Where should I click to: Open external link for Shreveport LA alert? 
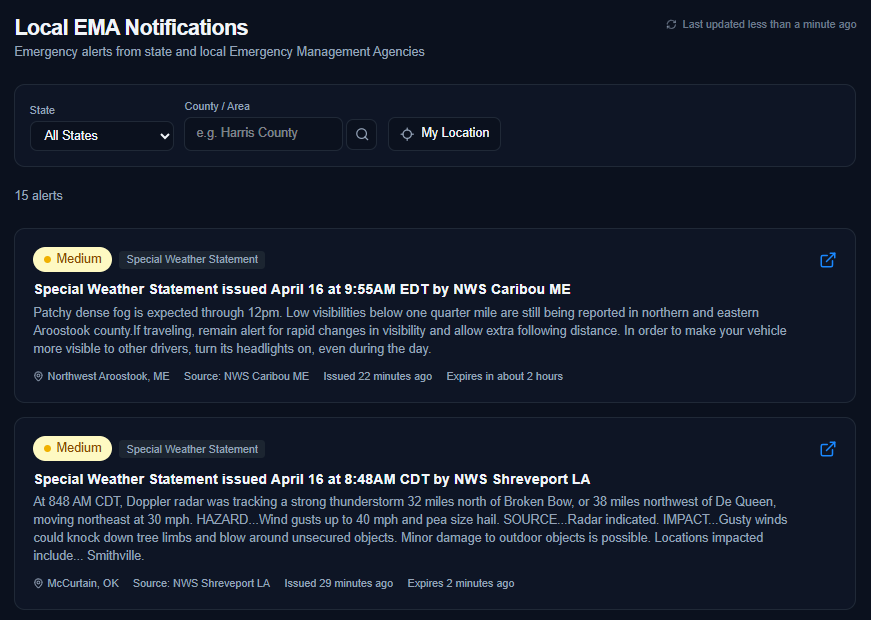pyautogui.click(x=827, y=449)
